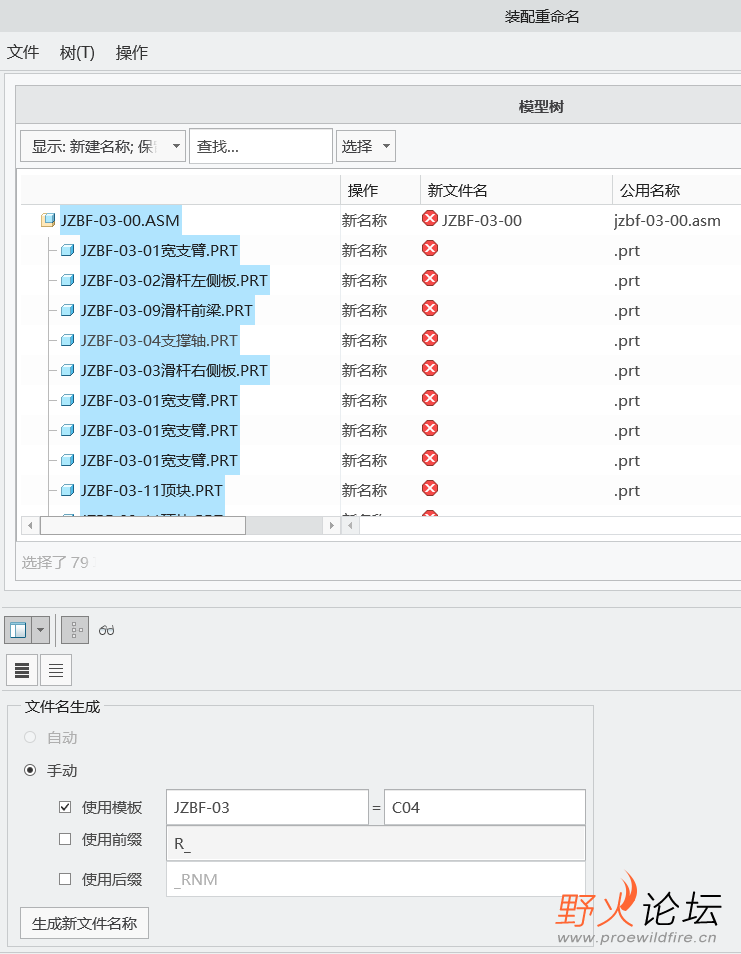The width and height of the screenshot is (741, 954).
Task: Select the 自动 radio button
Action: click(30, 737)
